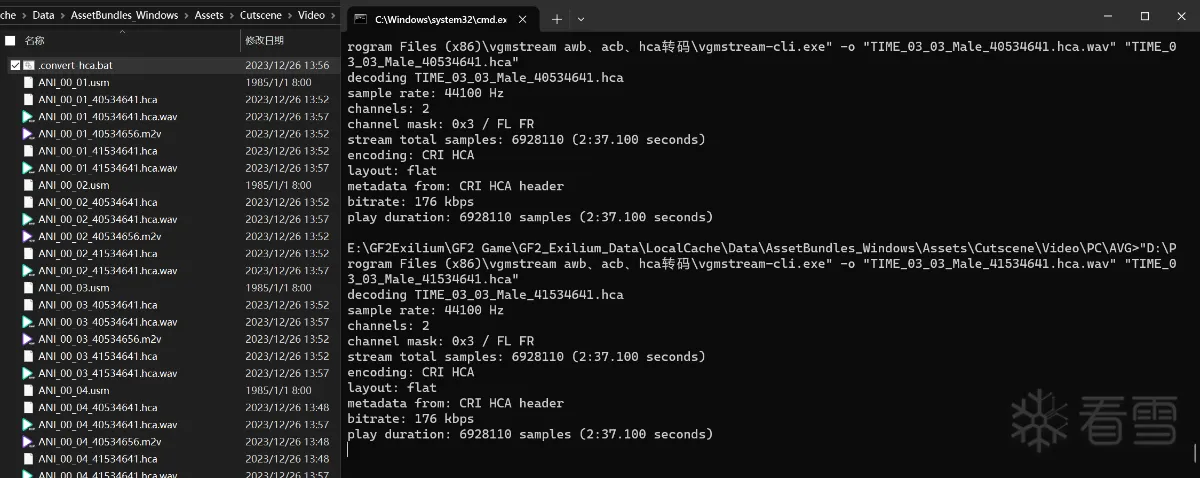Screen dimensions: 1200x478
Task: Open the terminal new-tab dropdown arrow
Action: pyautogui.click(x=581, y=19)
